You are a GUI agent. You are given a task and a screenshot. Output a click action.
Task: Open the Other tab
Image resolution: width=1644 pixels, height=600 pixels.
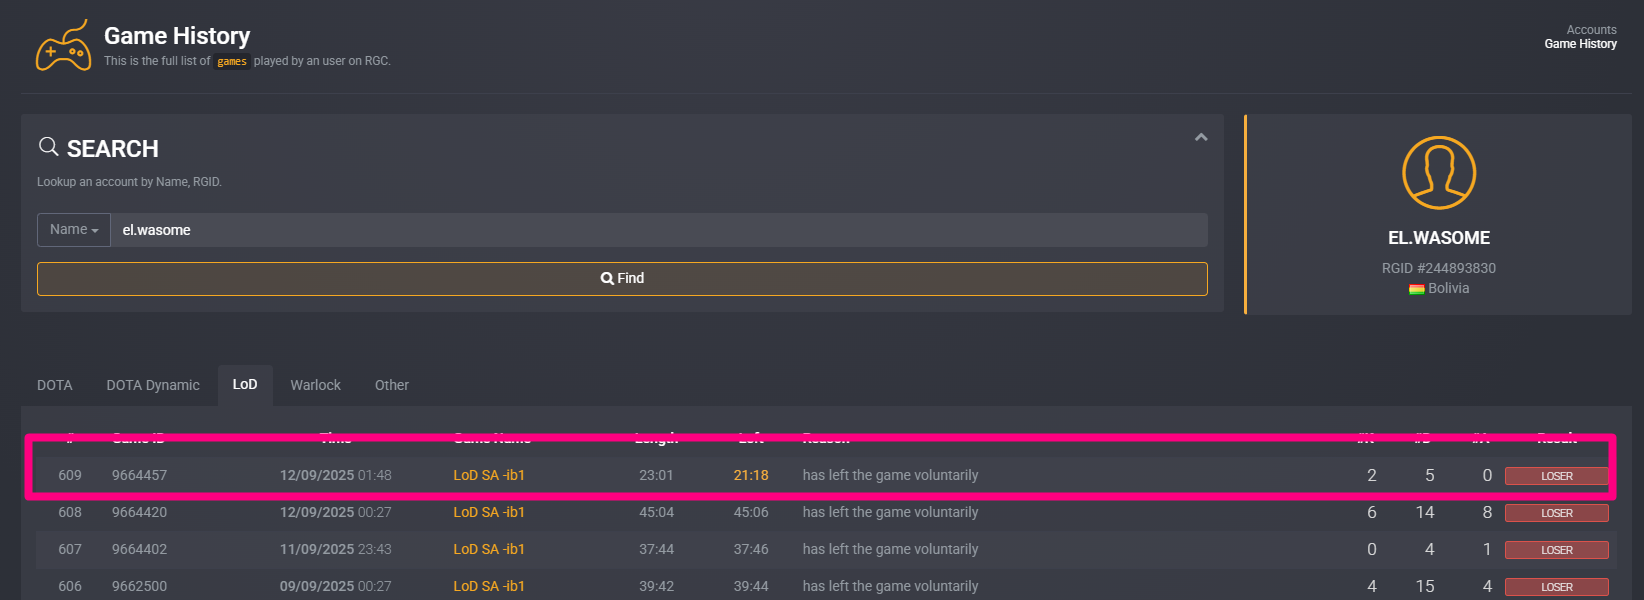pos(392,385)
